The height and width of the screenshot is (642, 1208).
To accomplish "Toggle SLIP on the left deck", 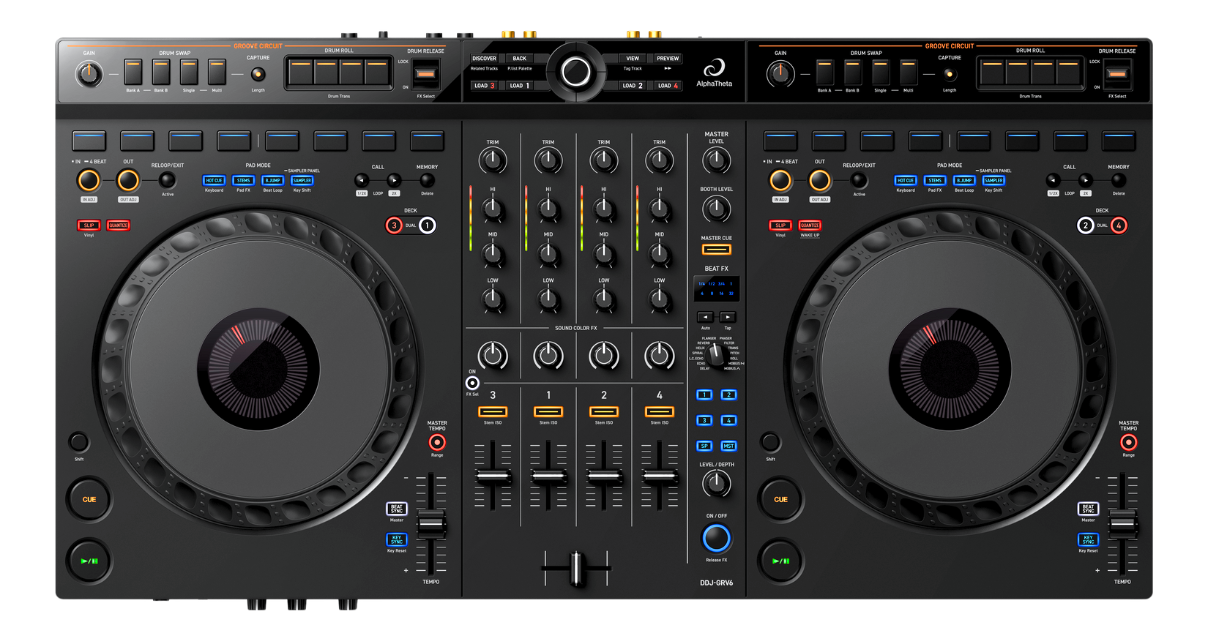I will (88, 225).
